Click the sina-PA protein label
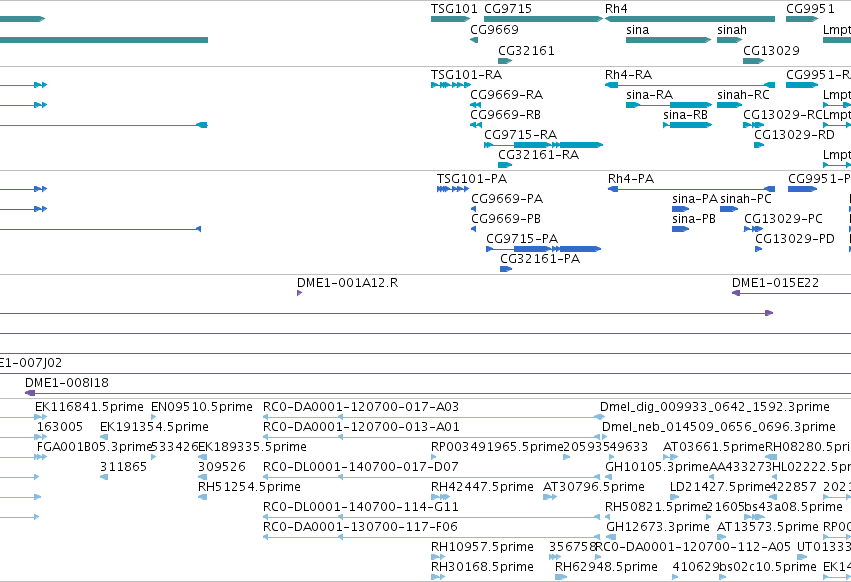Viewport: 851px width, 582px height. tap(695, 199)
